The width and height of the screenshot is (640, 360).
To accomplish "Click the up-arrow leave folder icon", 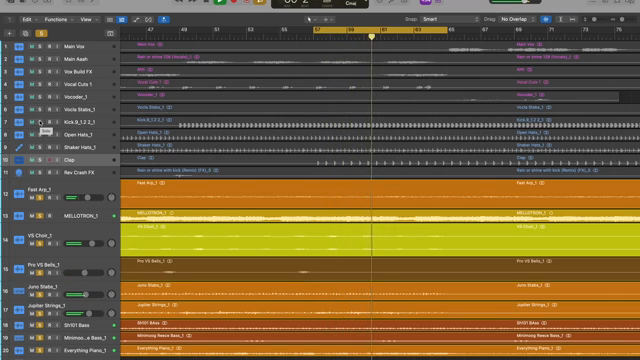I will pos(10,20).
